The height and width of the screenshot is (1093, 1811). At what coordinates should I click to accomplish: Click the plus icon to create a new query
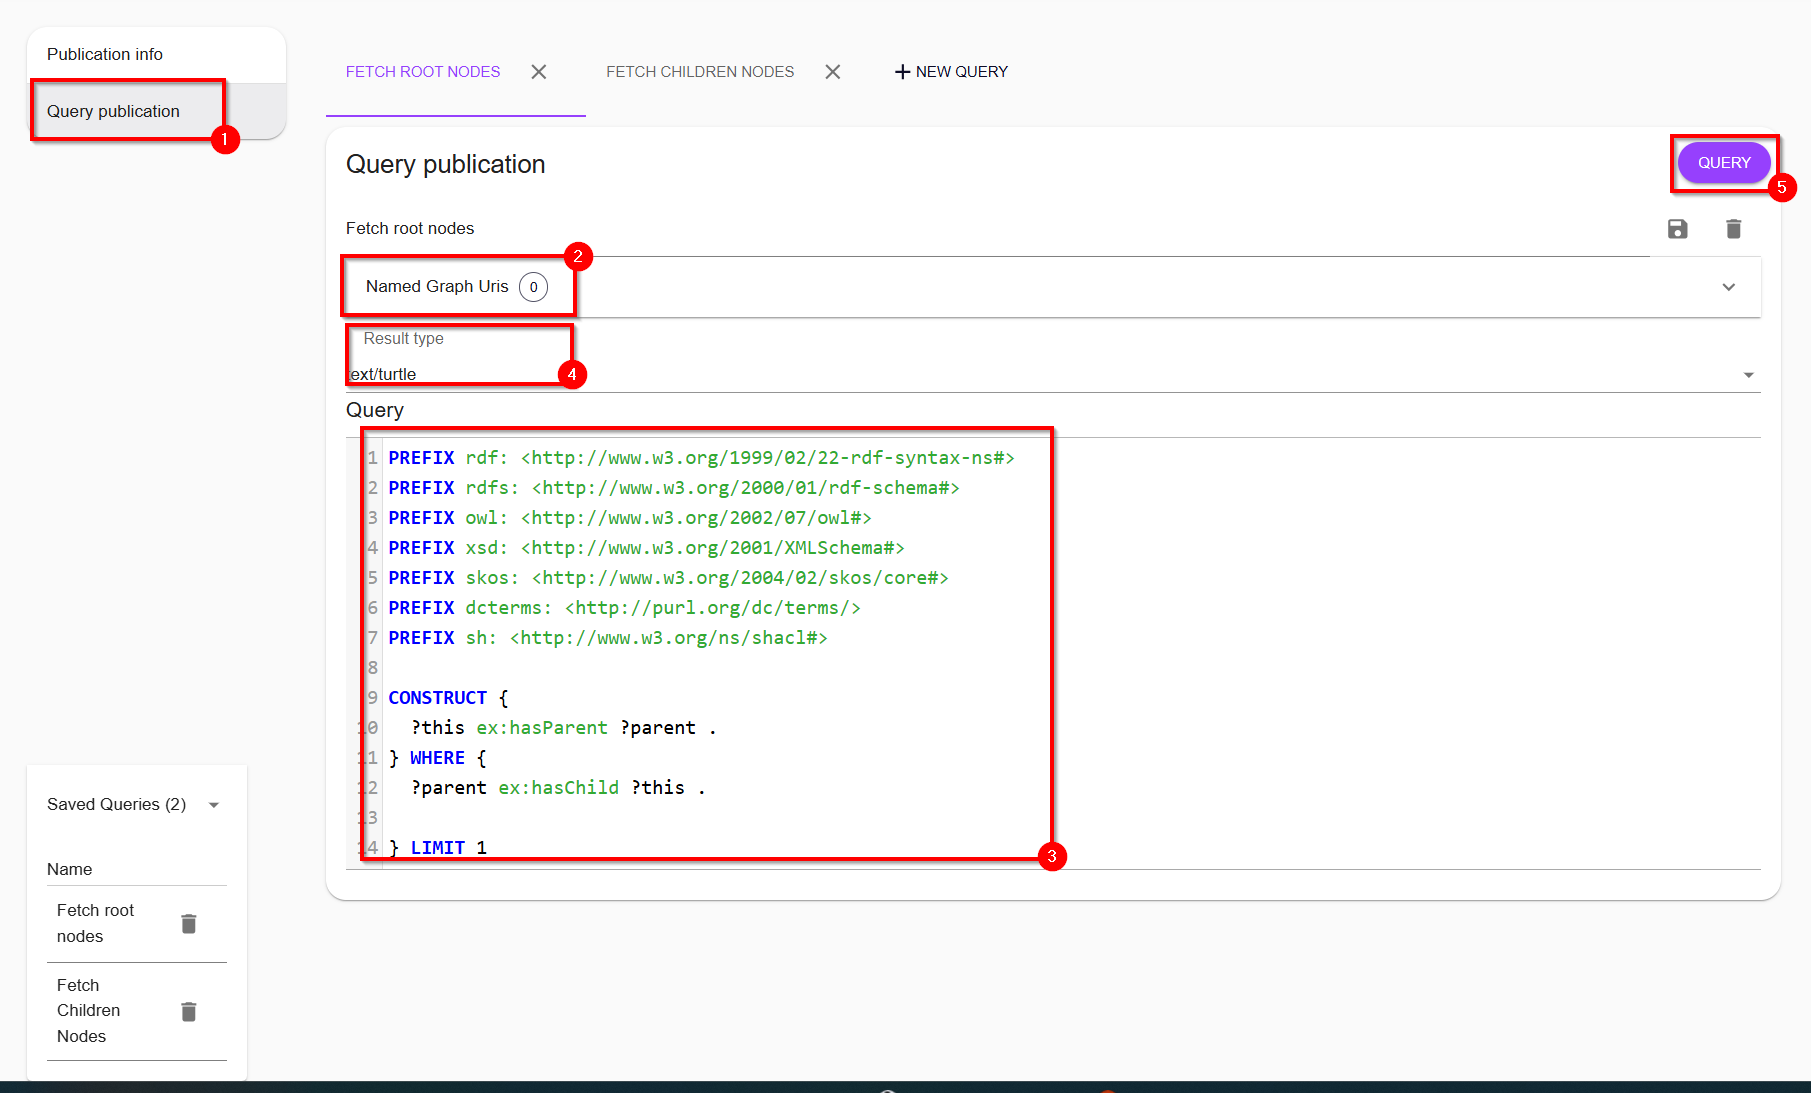pos(902,71)
